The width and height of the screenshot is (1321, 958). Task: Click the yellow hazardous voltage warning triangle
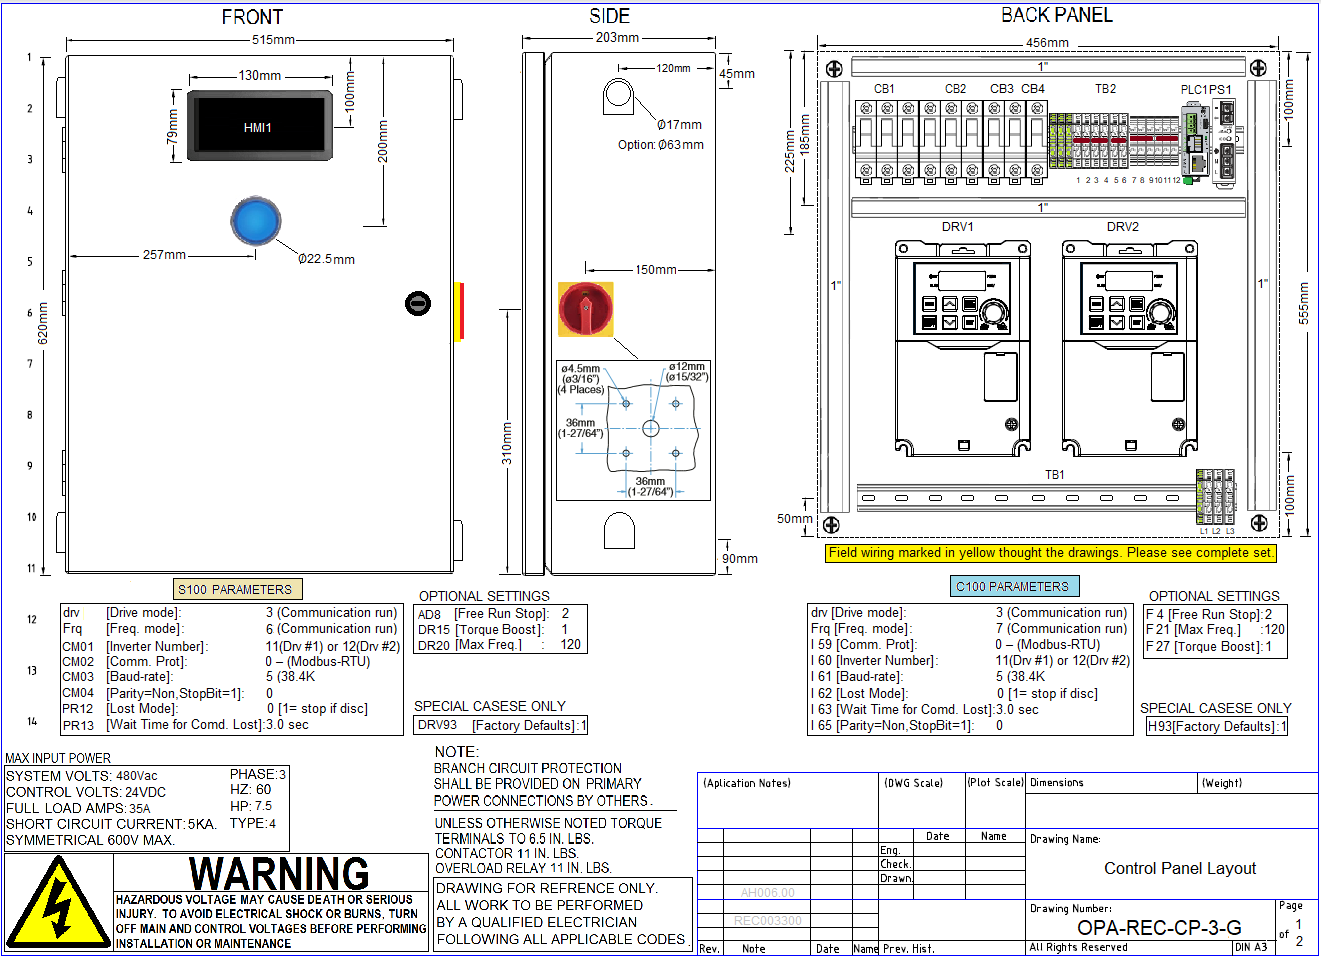point(59,903)
